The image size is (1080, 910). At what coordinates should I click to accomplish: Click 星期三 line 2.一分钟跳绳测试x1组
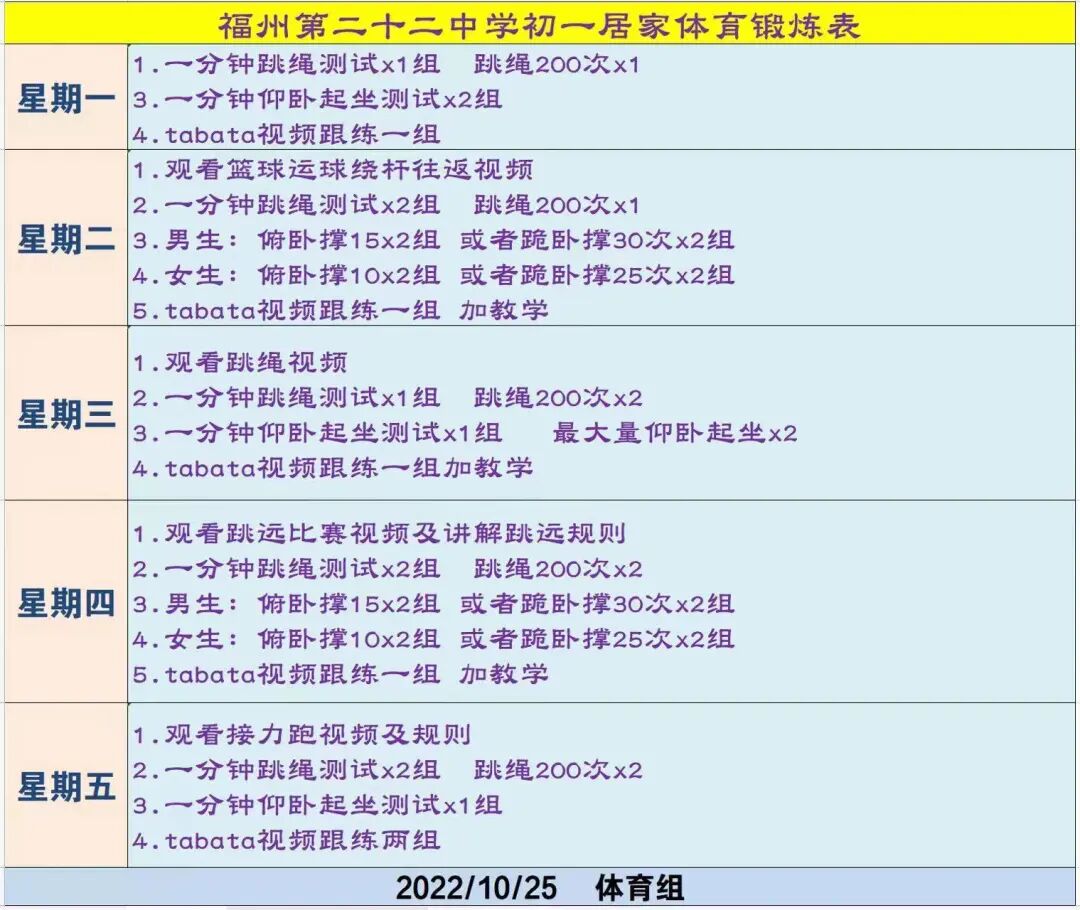click(x=287, y=397)
